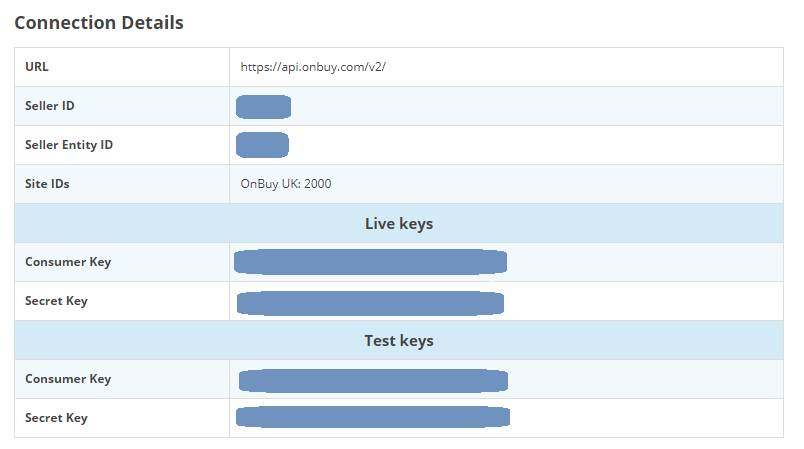This screenshot has height=449, width=804.
Task: Click the Live keys section header
Action: point(398,223)
